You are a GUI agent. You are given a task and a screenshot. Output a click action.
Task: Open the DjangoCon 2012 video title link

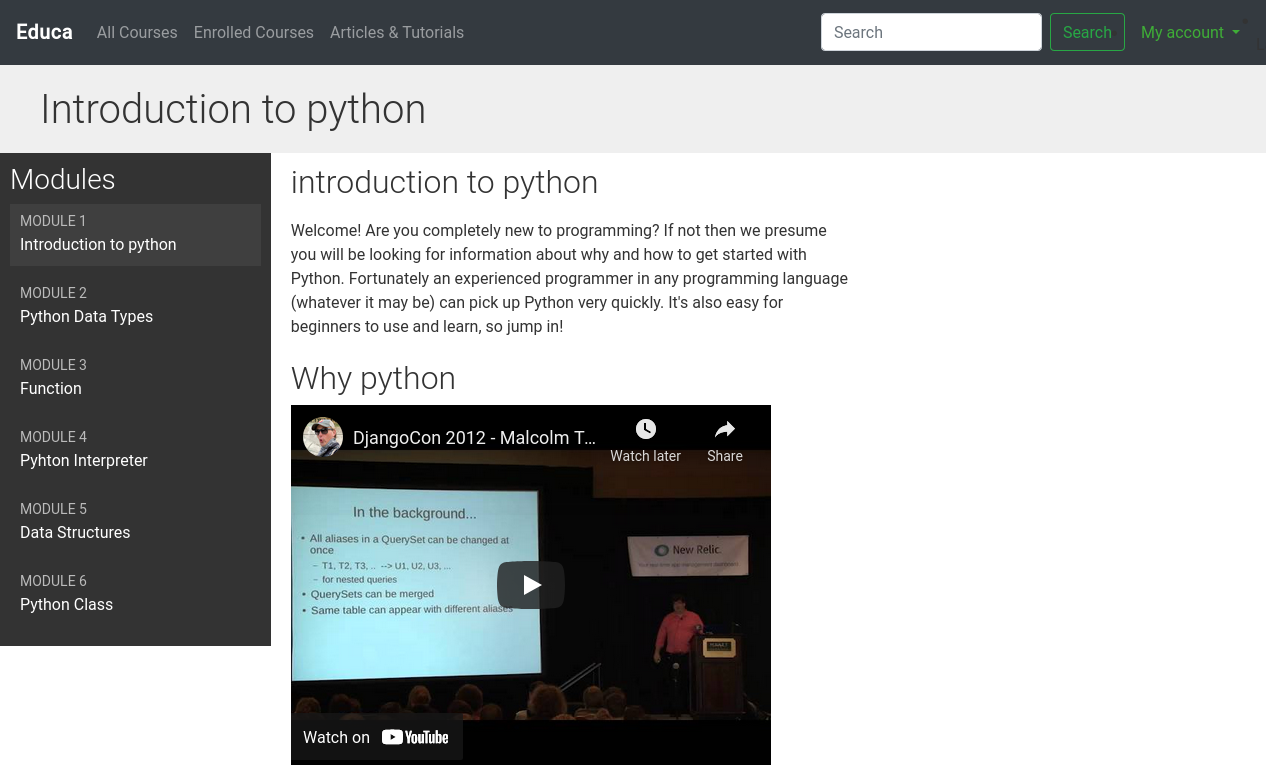click(x=474, y=437)
